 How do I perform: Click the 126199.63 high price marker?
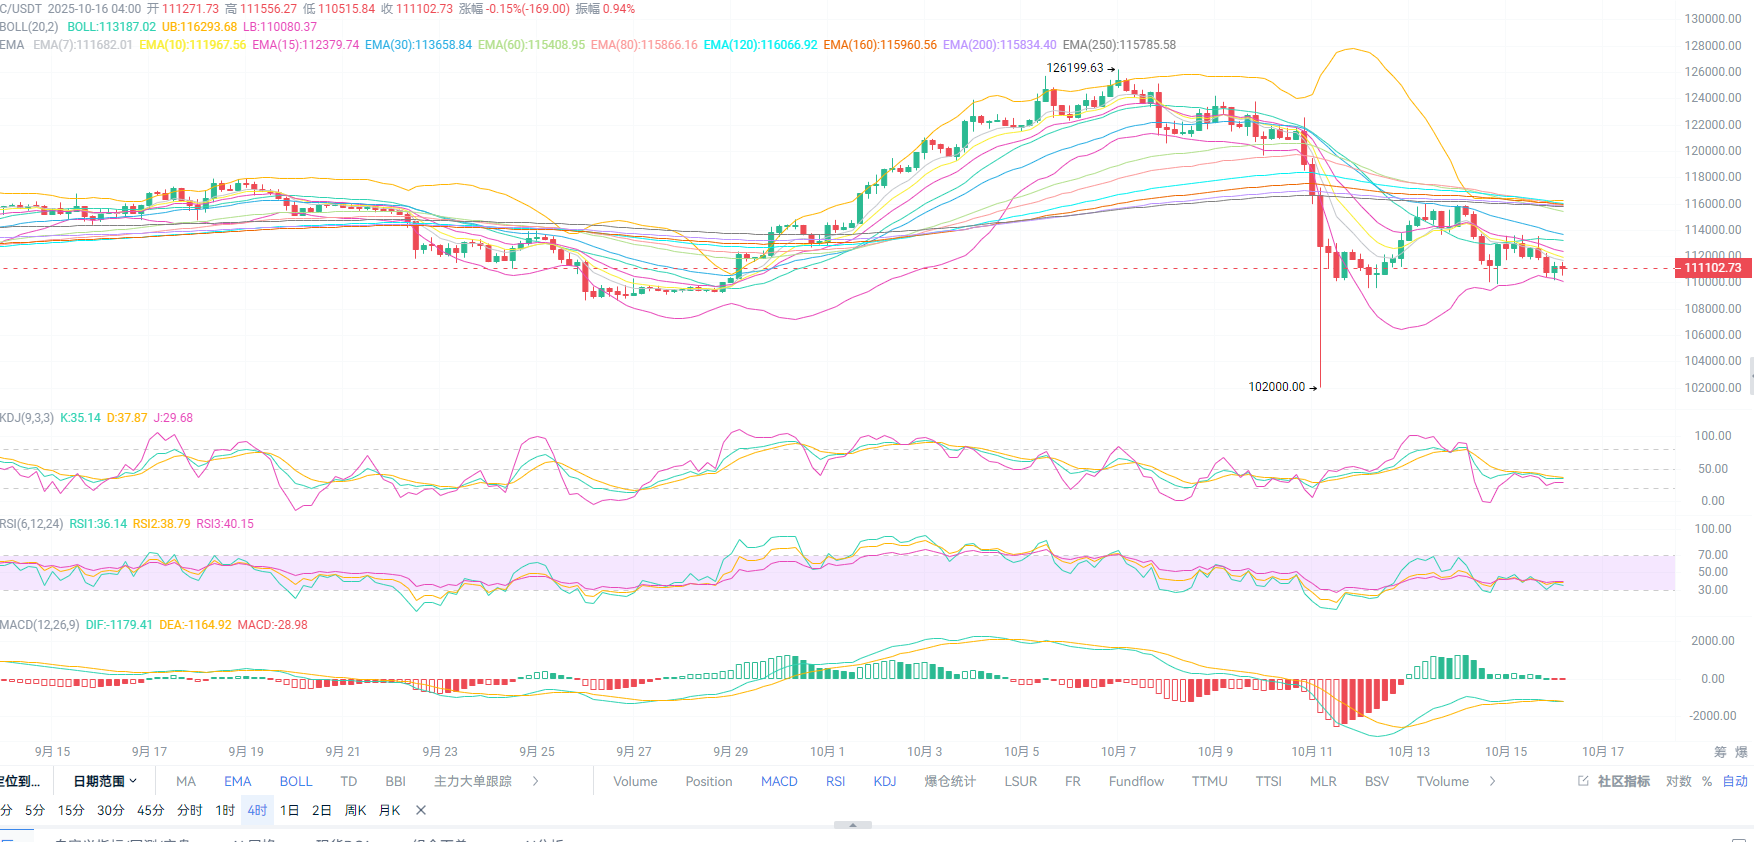(x=1075, y=68)
